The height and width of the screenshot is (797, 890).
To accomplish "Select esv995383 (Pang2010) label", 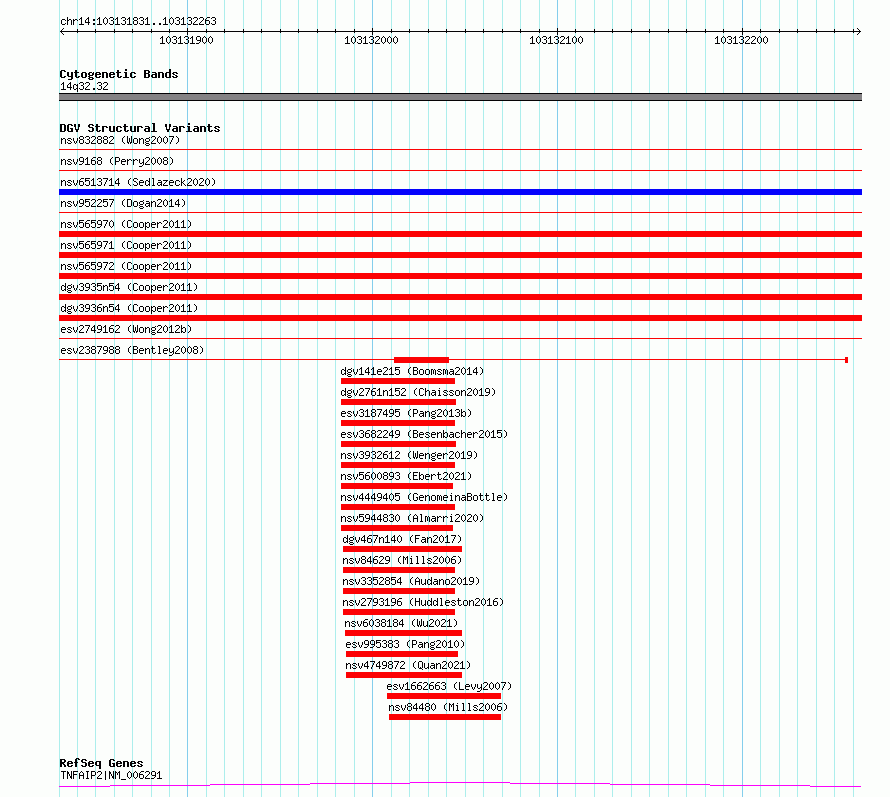I will point(405,644).
